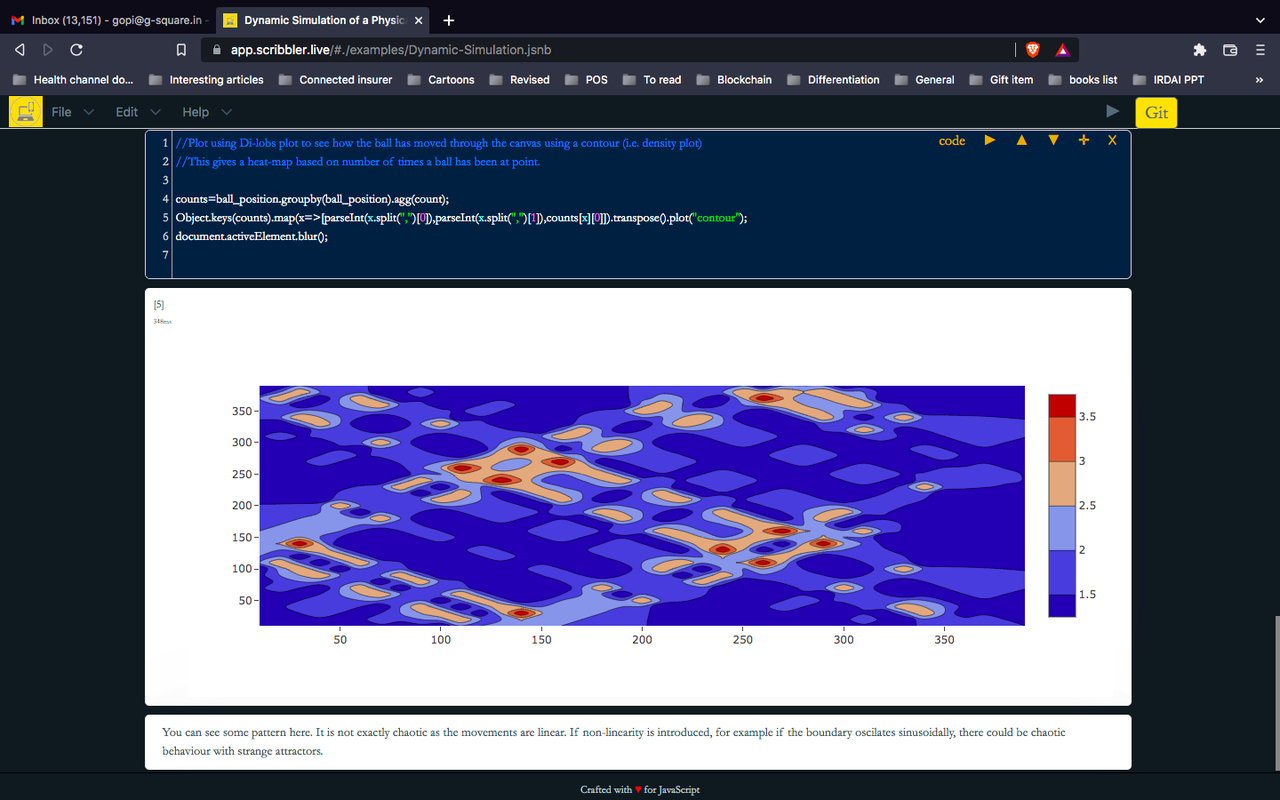This screenshot has height=800, width=1280.
Task: Open the 'To read' bookmarks folder
Action: tap(652, 80)
